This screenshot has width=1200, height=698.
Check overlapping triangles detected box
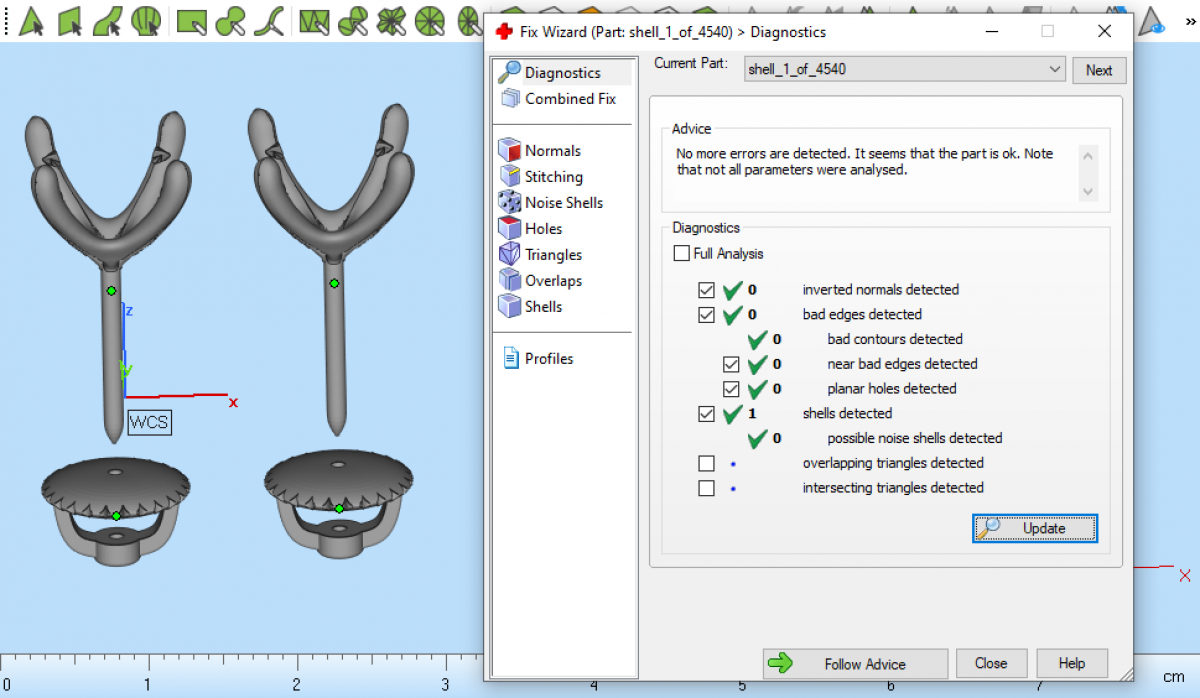click(x=707, y=463)
